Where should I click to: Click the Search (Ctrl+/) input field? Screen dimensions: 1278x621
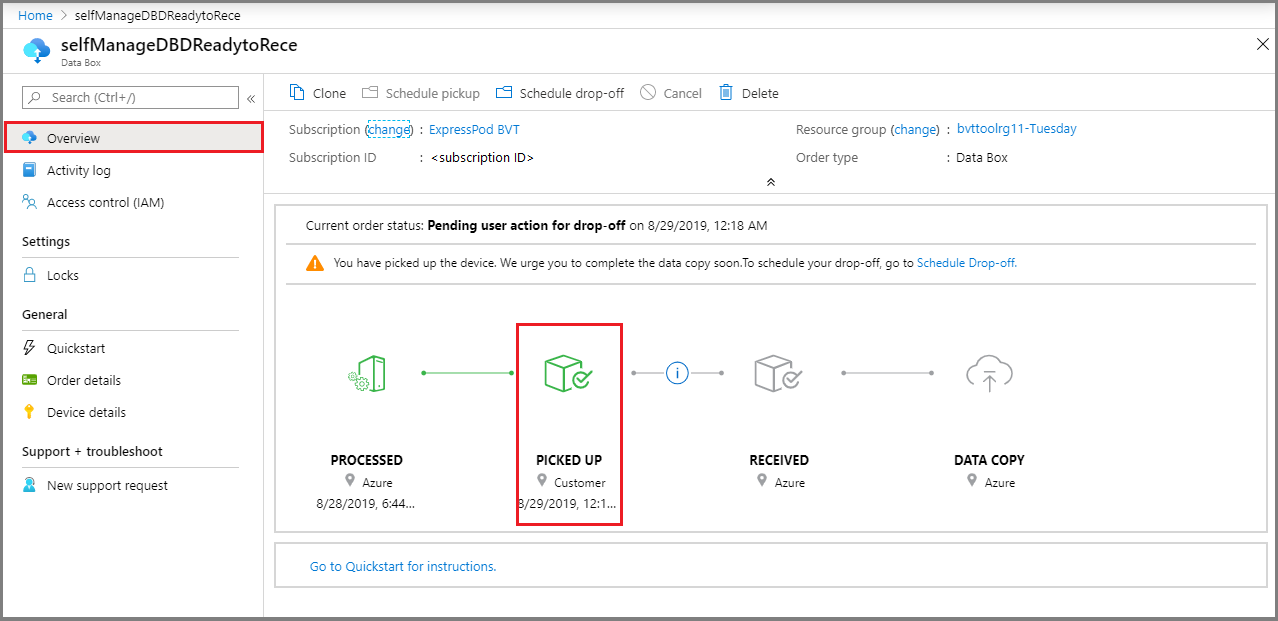[130, 97]
